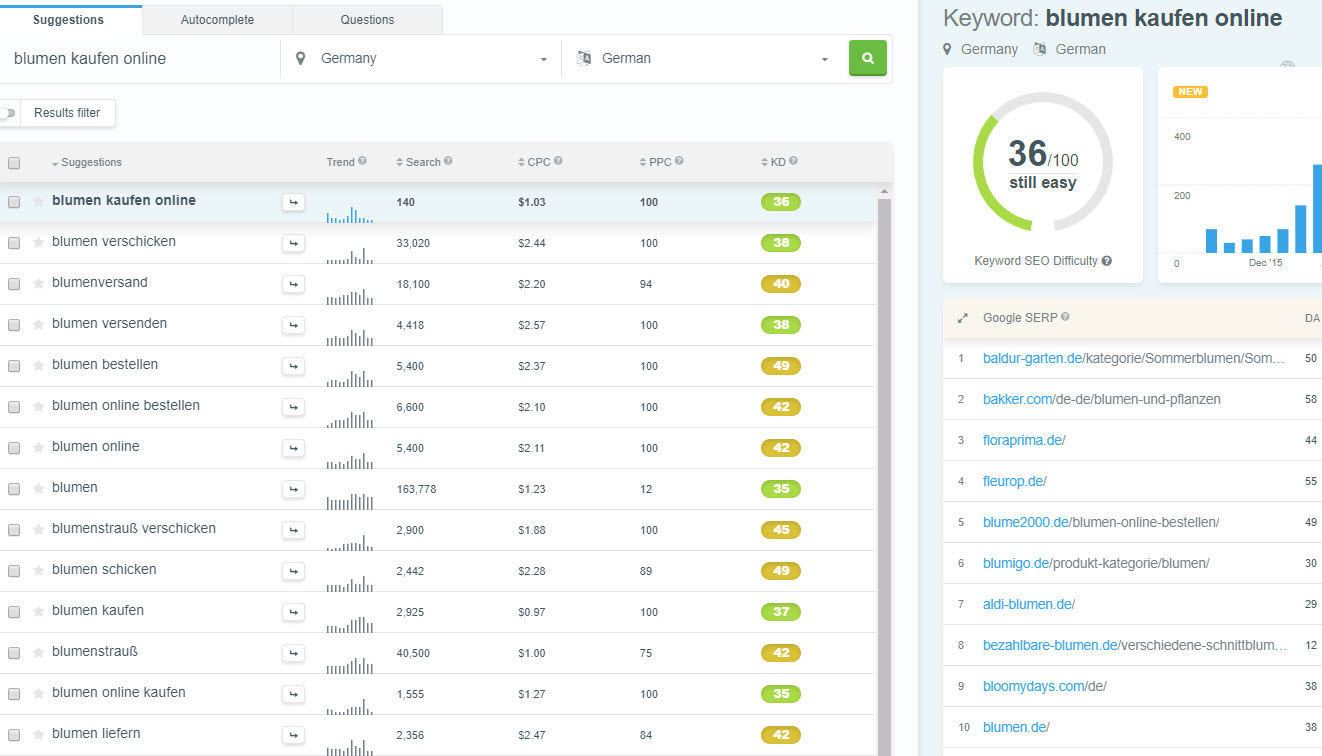This screenshot has height=756, width=1322.
Task: Click arrow icon next to 'blumenversand'
Action: (x=293, y=284)
